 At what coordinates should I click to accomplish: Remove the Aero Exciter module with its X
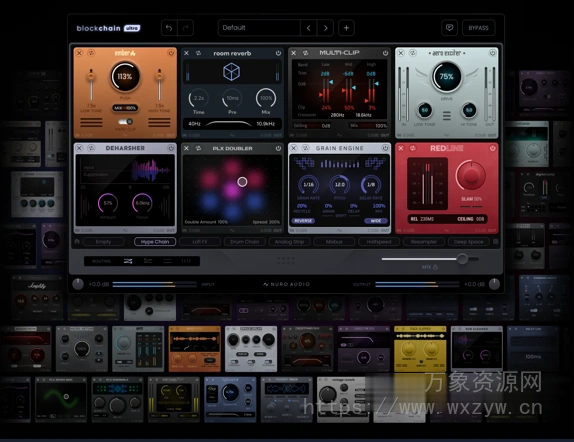401,53
